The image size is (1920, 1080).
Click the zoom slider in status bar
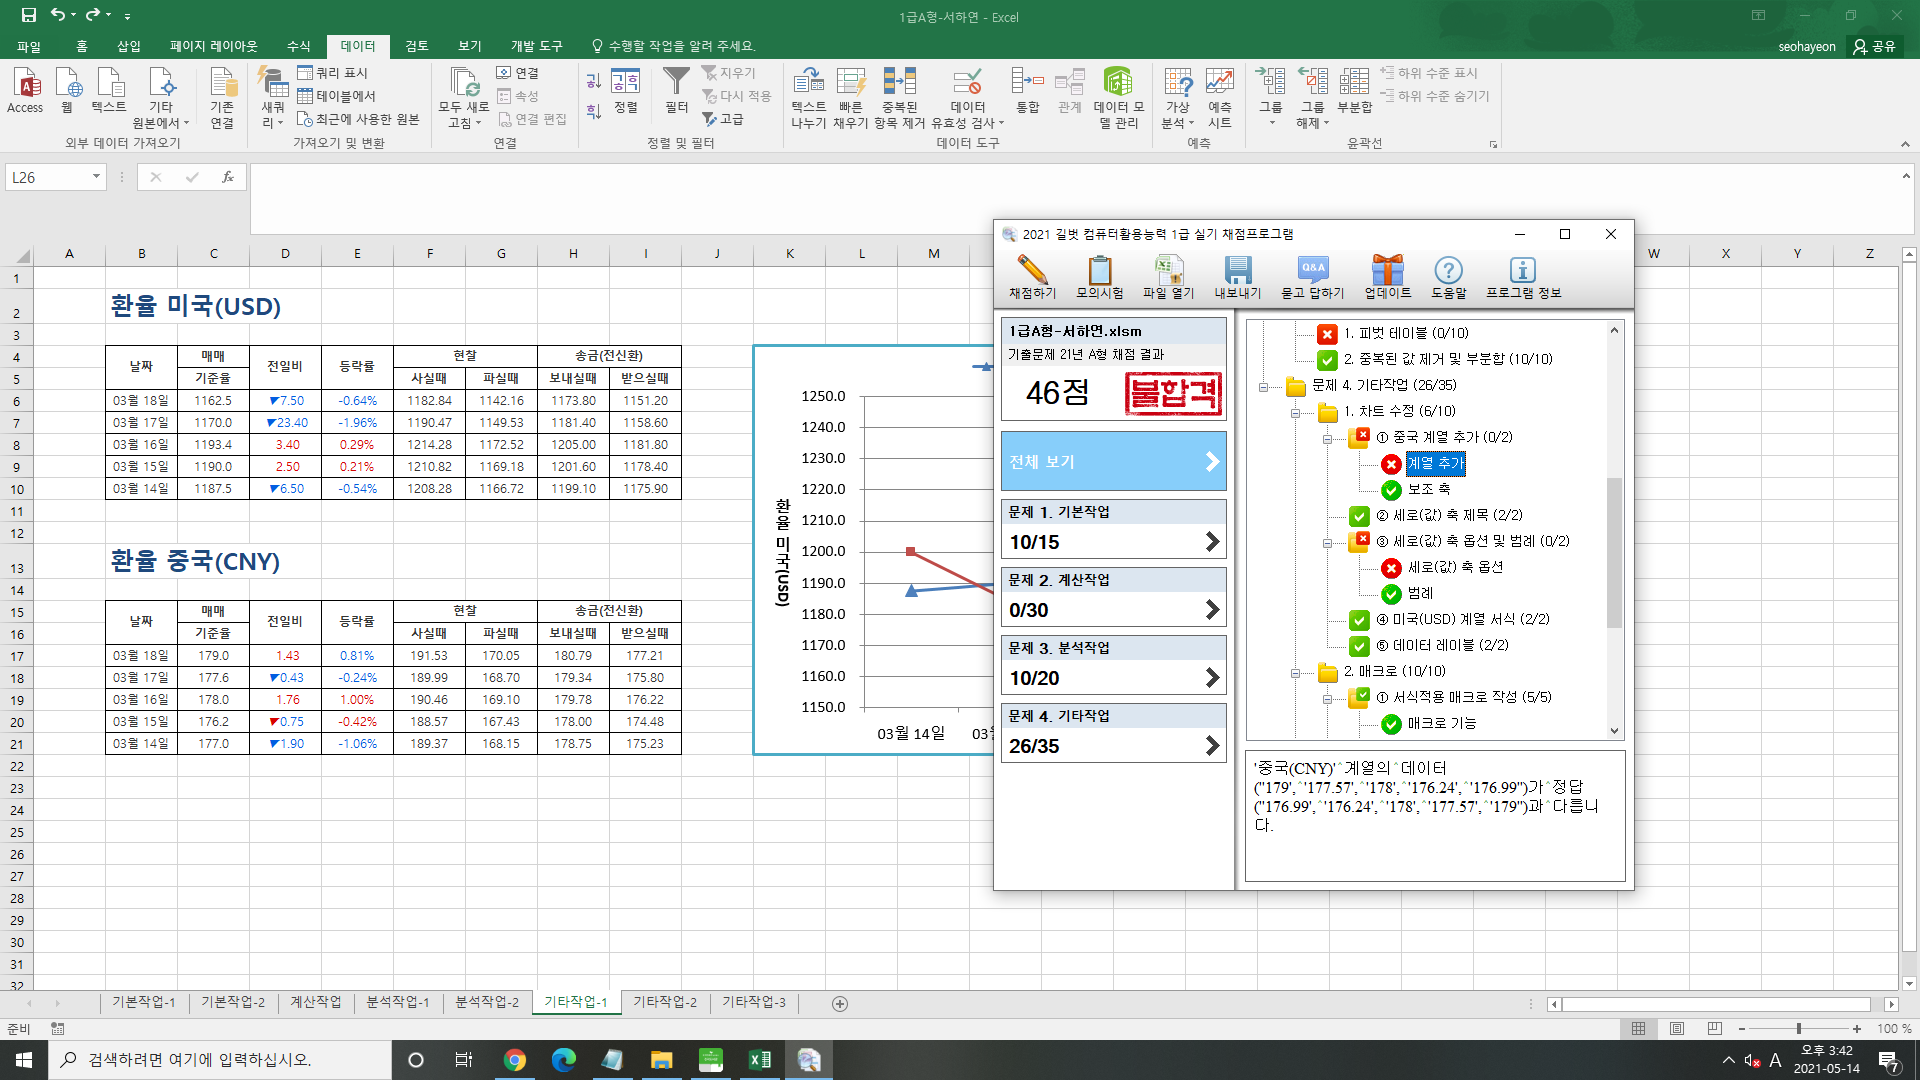coord(1798,1029)
